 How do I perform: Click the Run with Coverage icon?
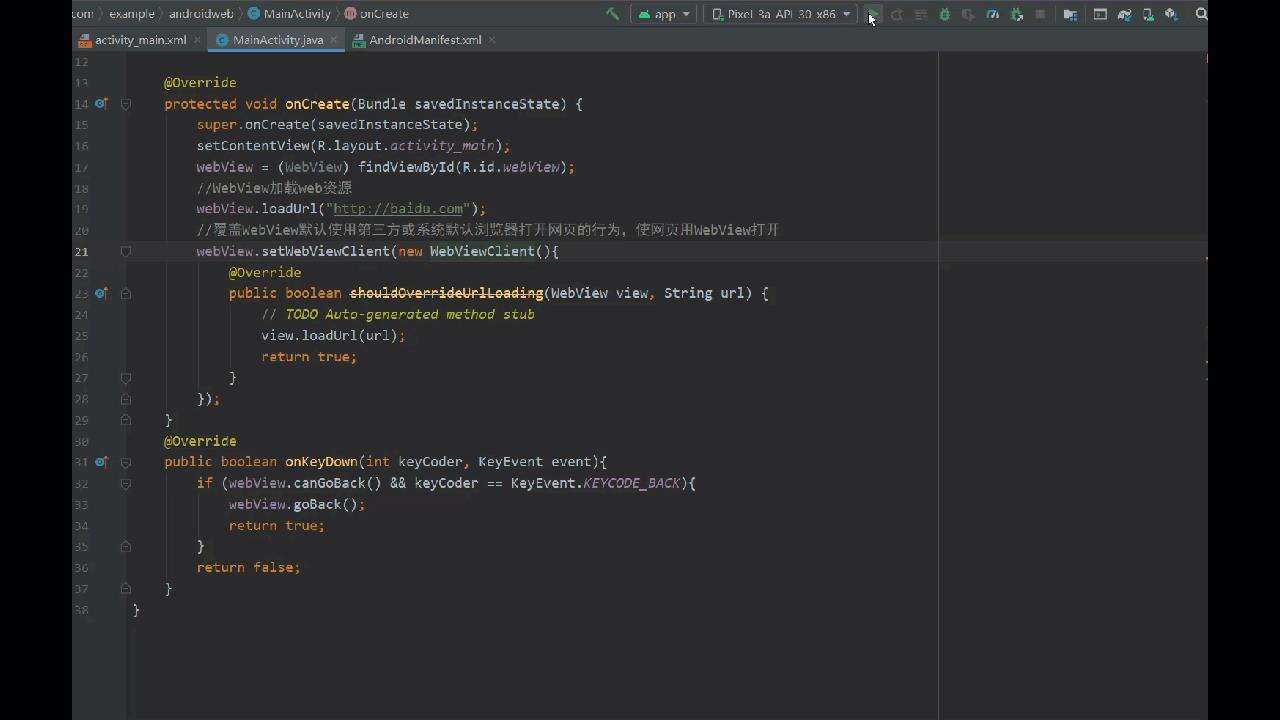968,14
